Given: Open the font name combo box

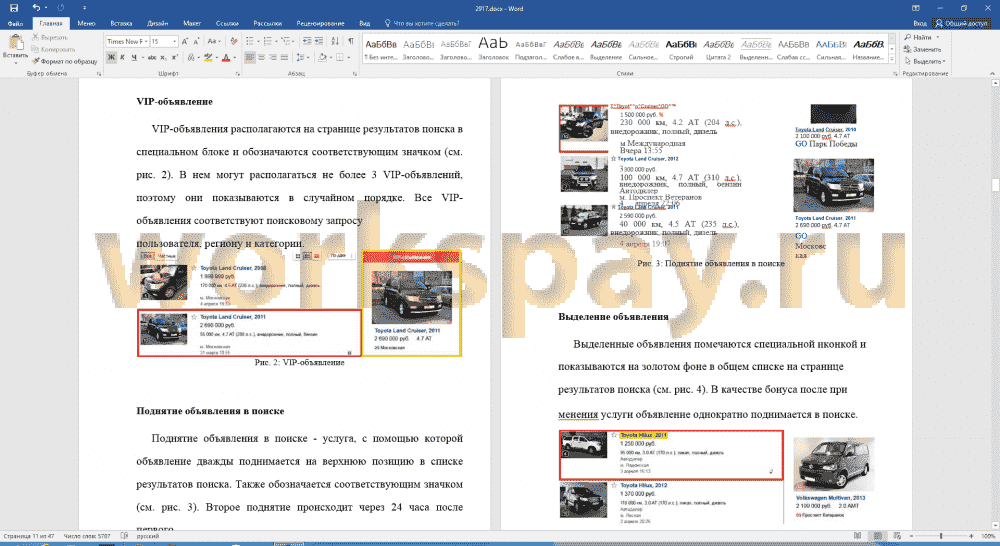Looking at the screenshot, I should click(x=127, y=41).
